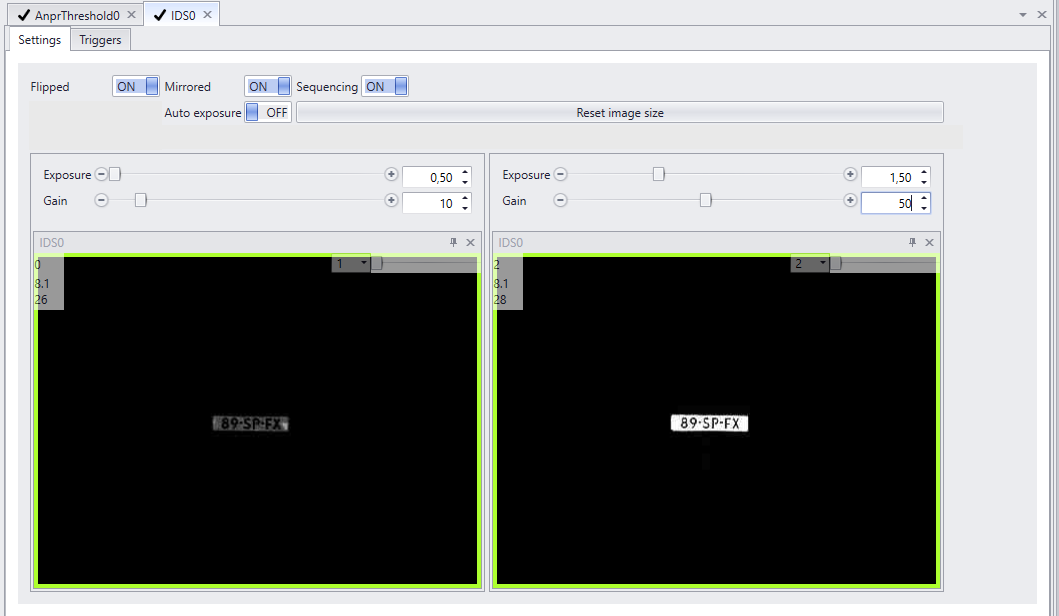Step down the Gain 50 value
The image size is (1059, 616).
tap(924, 208)
